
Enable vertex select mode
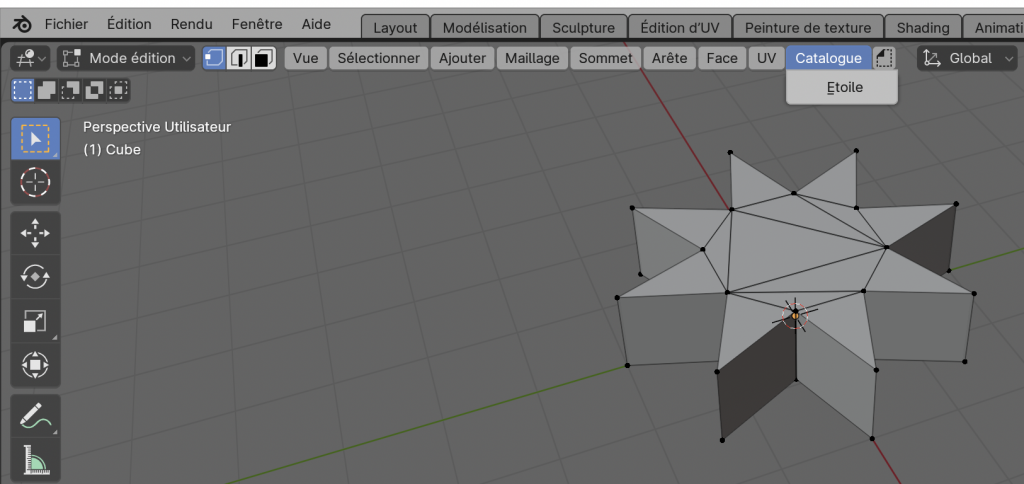(215, 58)
